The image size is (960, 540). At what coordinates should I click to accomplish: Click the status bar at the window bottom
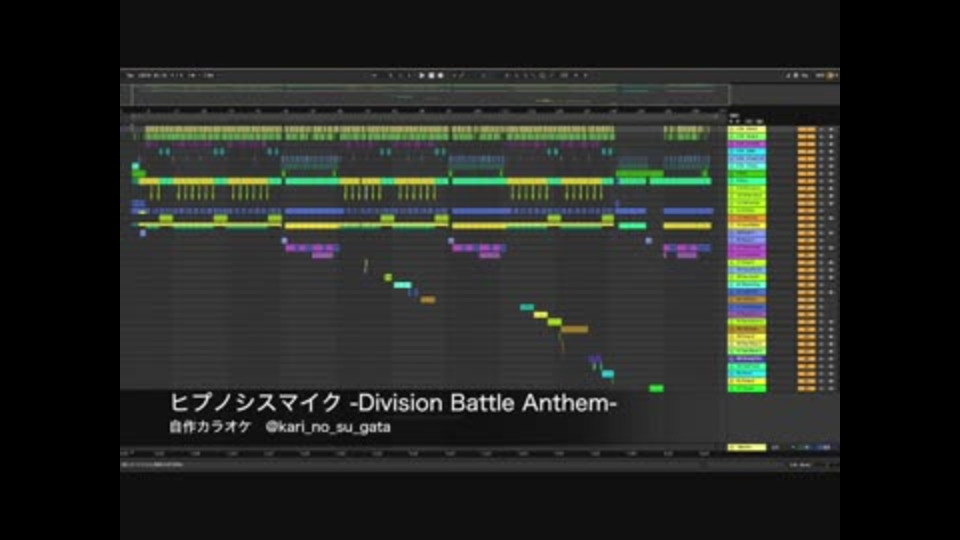click(479, 465)
